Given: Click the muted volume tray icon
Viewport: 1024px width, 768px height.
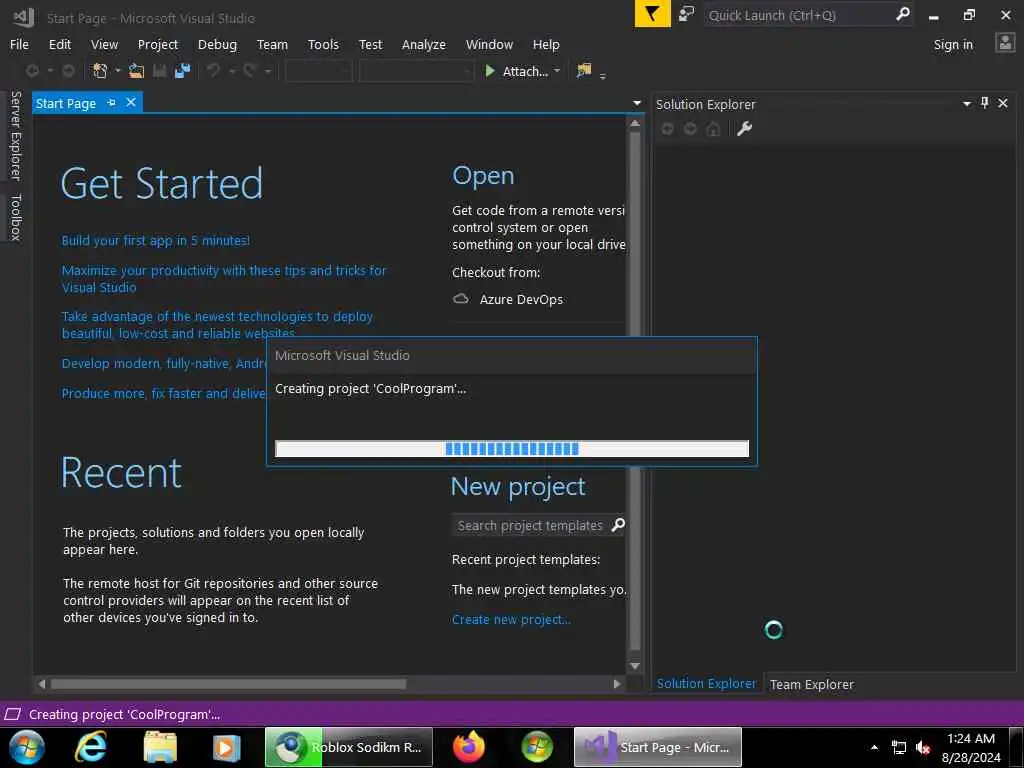Looking at the screenshot, I should point(922,747).
